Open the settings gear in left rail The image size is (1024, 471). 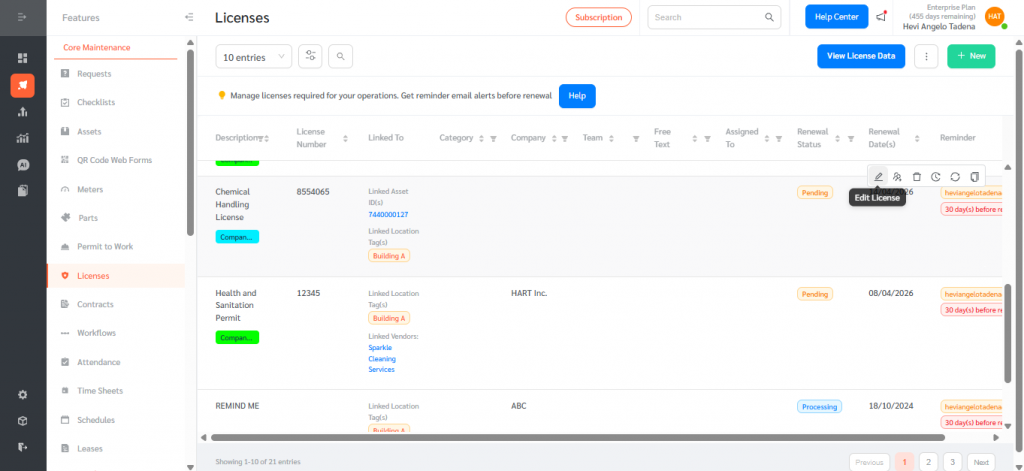click(22, 394)
